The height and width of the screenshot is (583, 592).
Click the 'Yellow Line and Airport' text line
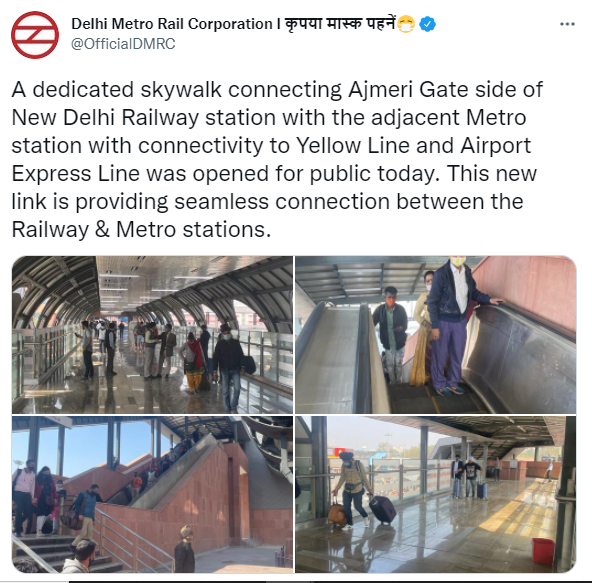413,145
